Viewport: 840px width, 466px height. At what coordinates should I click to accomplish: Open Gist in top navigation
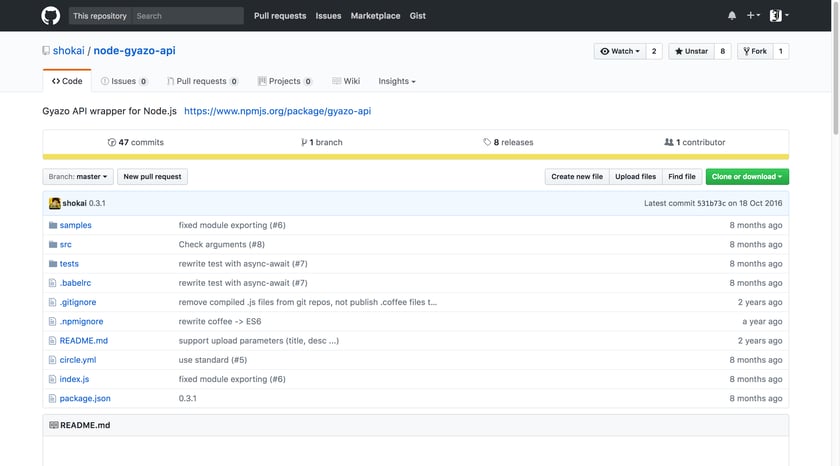[418, 16]
